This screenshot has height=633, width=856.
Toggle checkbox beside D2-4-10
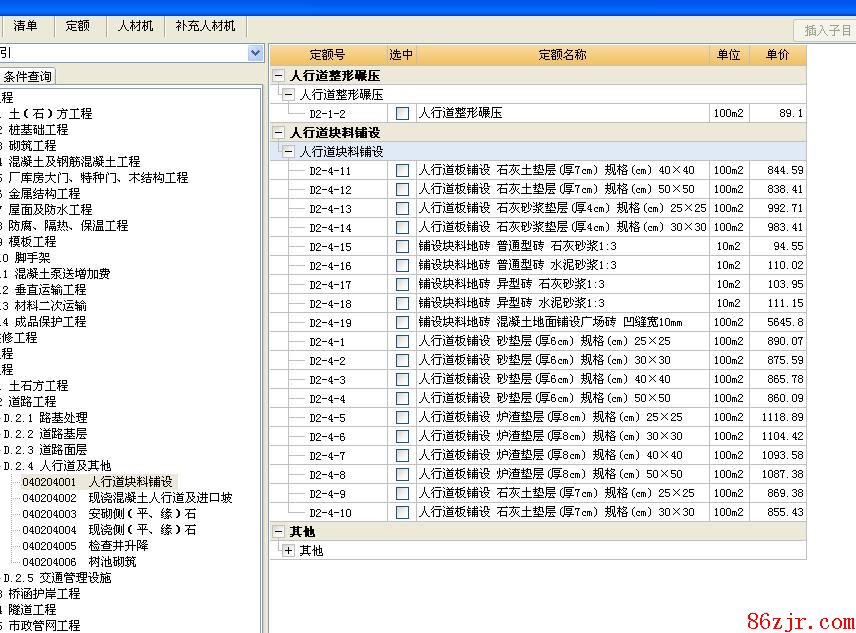tap(402, 513)
